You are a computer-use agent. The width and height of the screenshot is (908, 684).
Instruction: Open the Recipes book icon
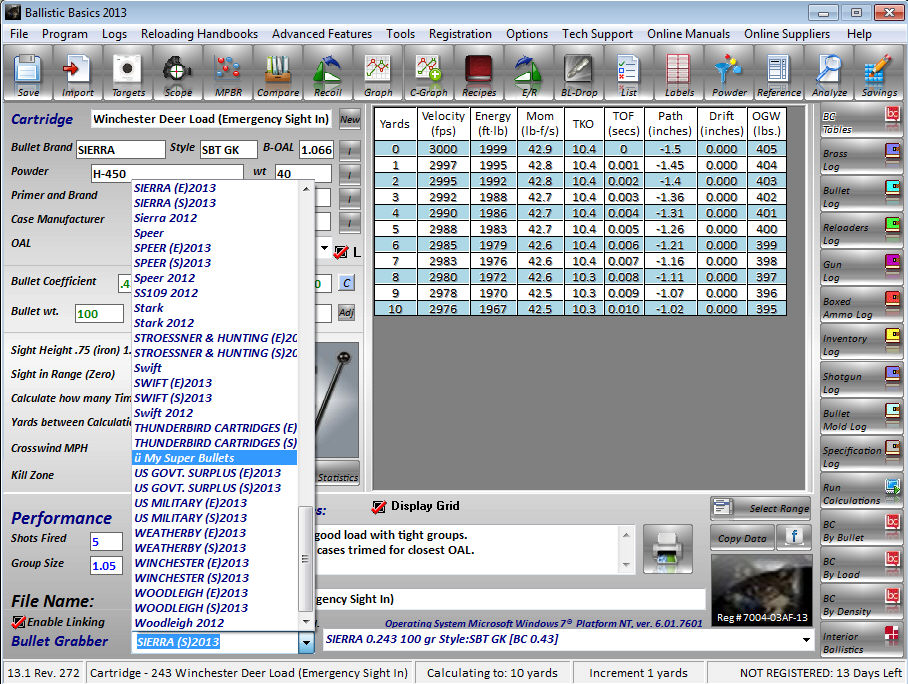479,73
